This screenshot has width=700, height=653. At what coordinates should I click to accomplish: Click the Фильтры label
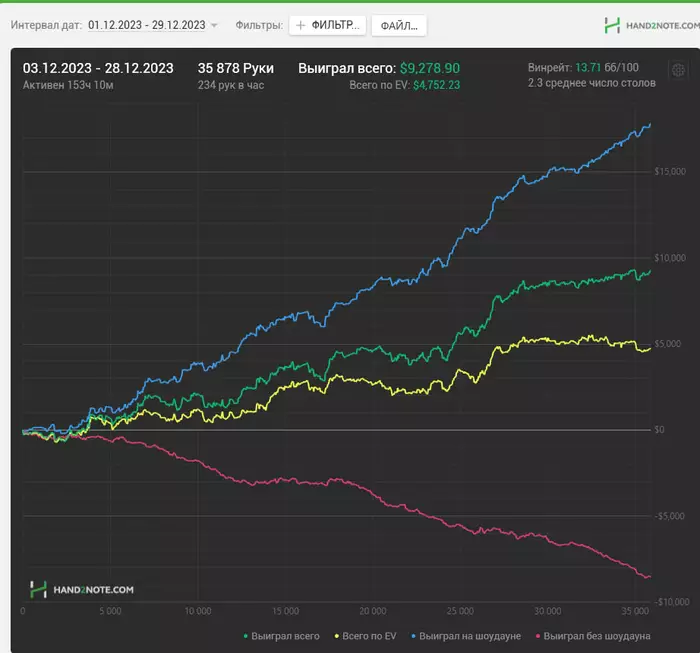(x=259, y=25)
